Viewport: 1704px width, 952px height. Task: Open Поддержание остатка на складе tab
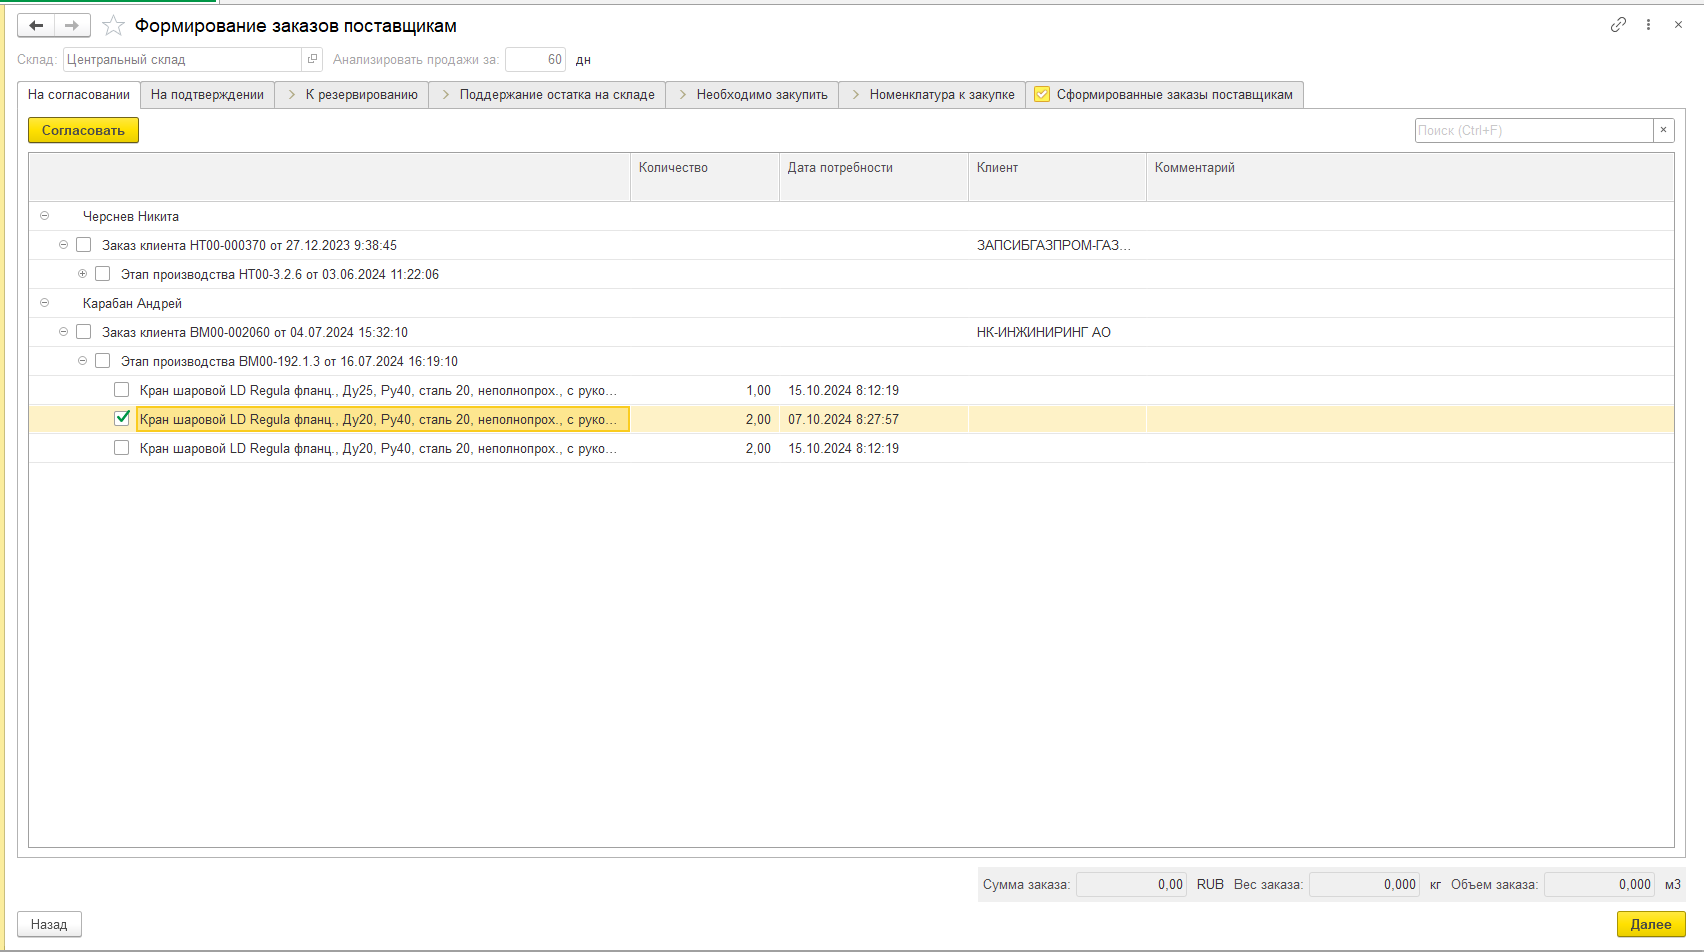(x=547, y=94)
